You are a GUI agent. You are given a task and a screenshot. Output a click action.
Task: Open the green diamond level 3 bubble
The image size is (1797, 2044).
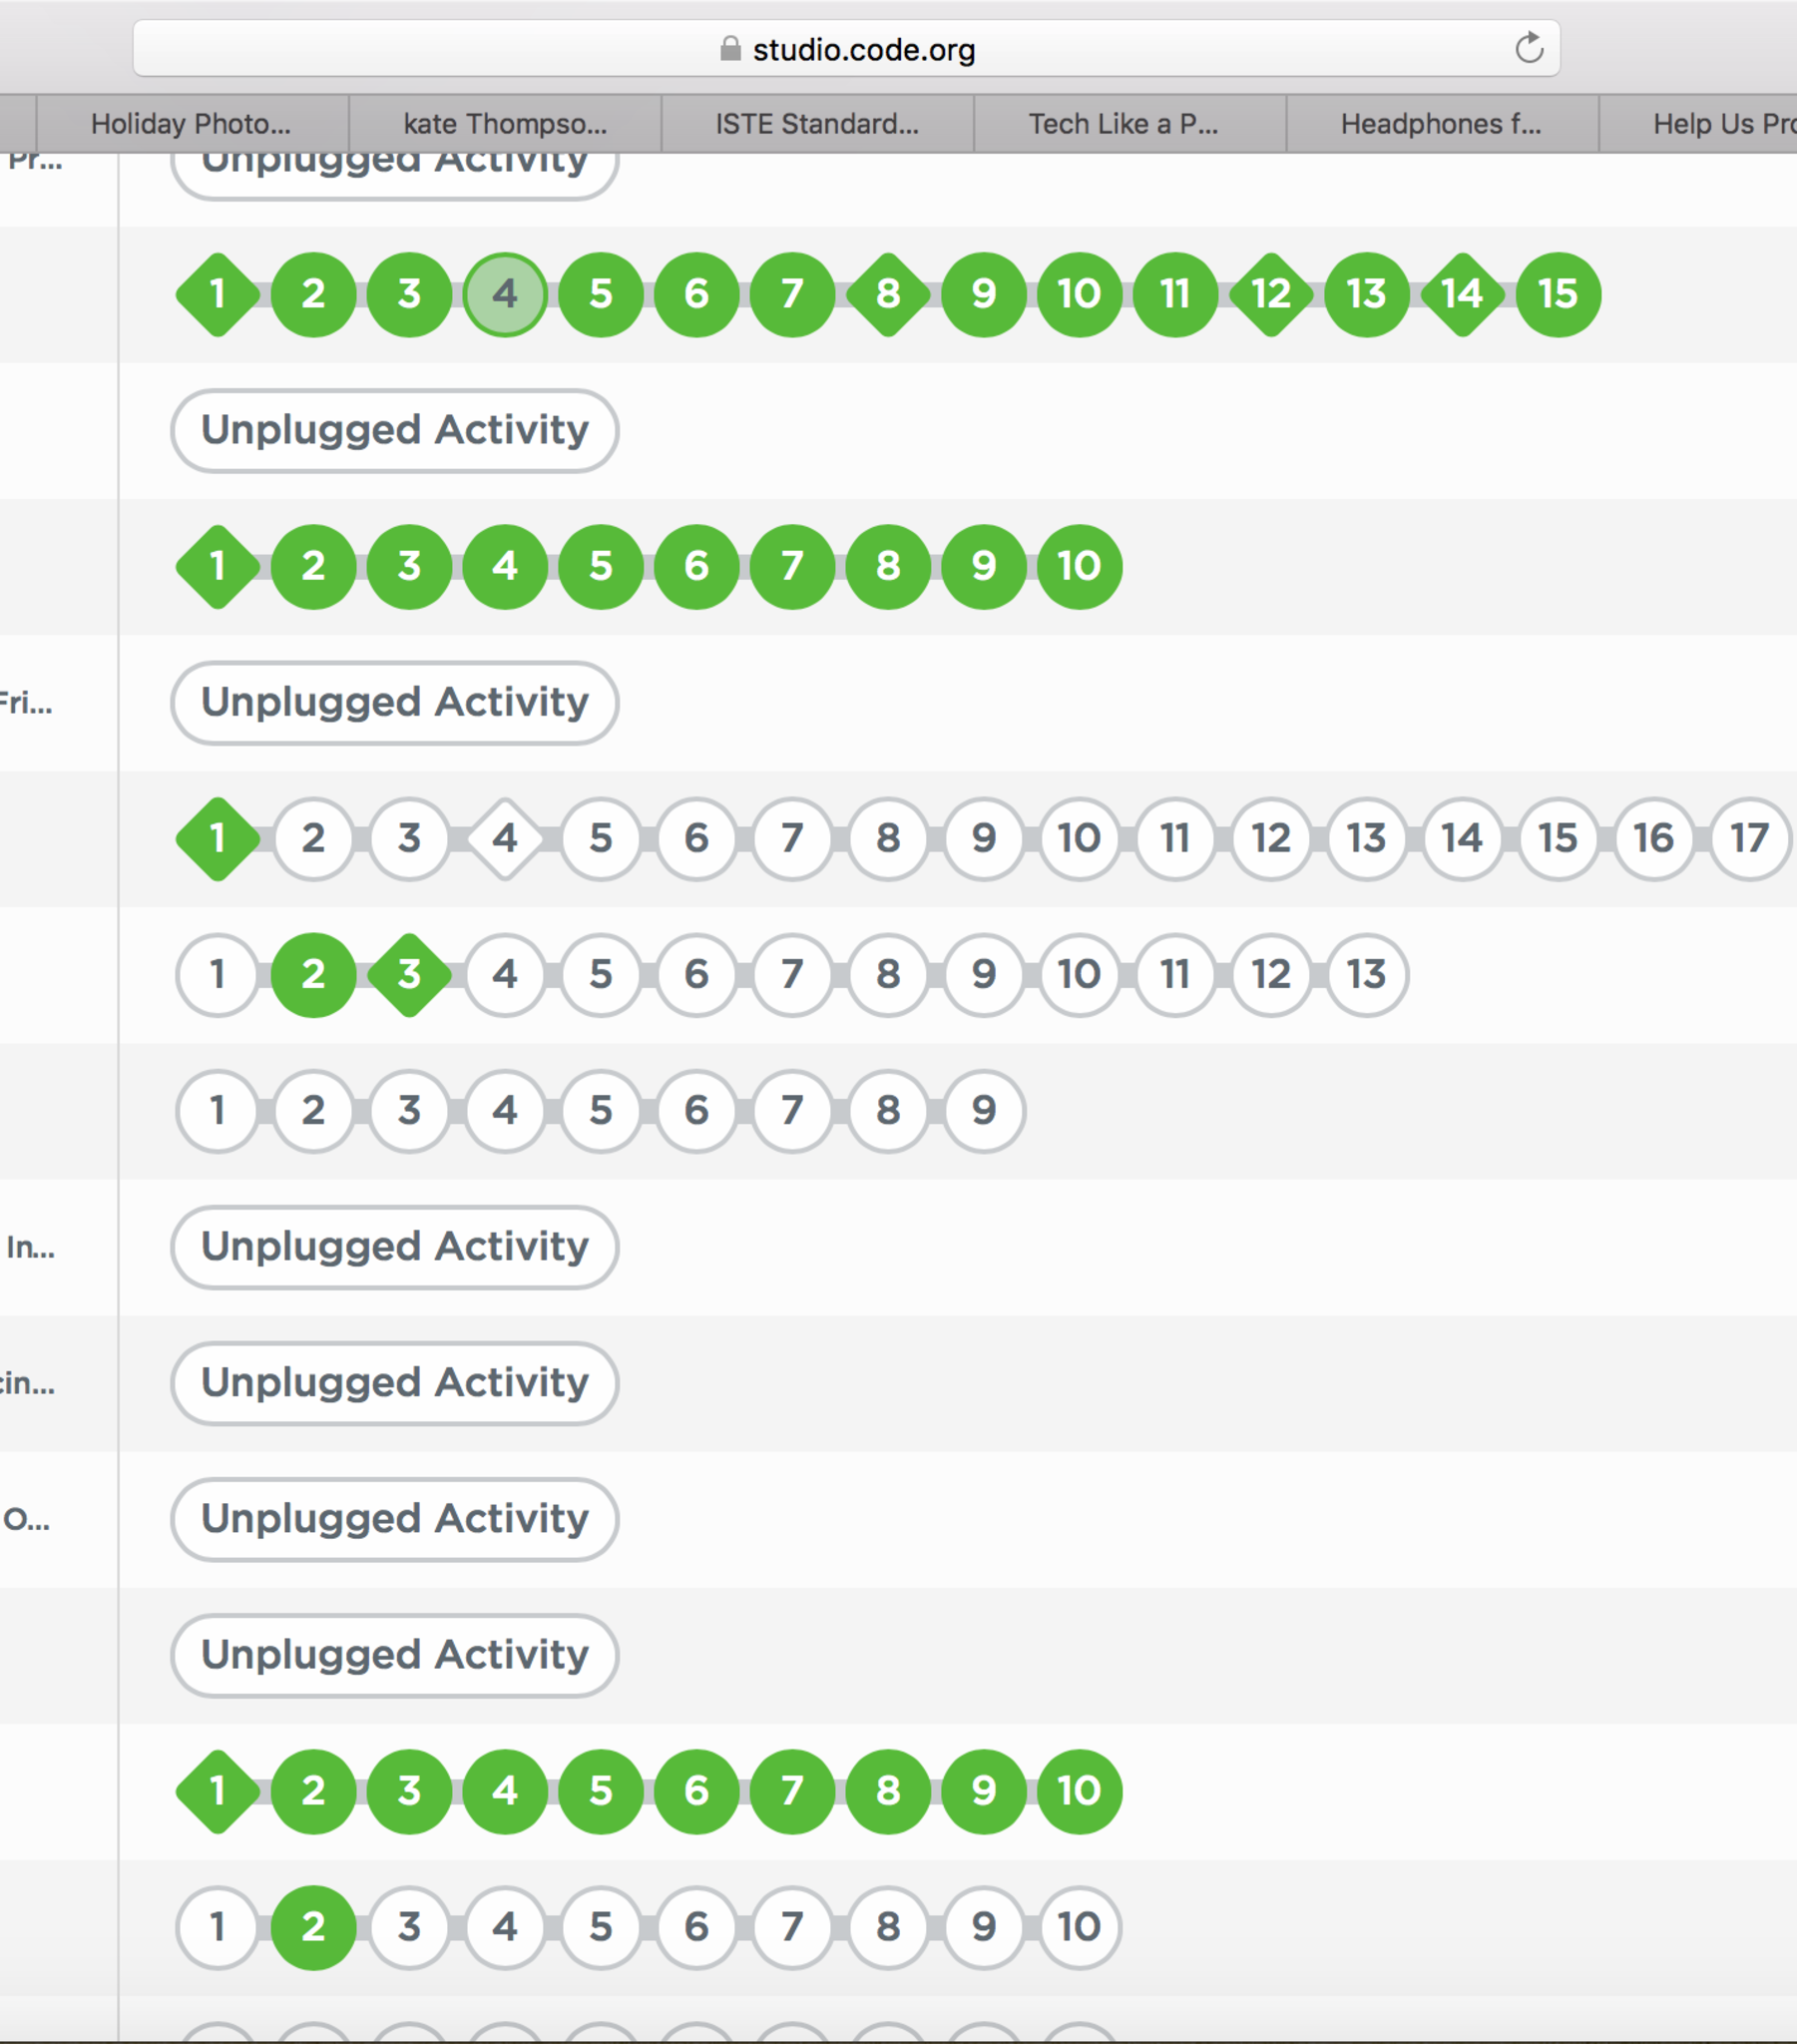409,974
